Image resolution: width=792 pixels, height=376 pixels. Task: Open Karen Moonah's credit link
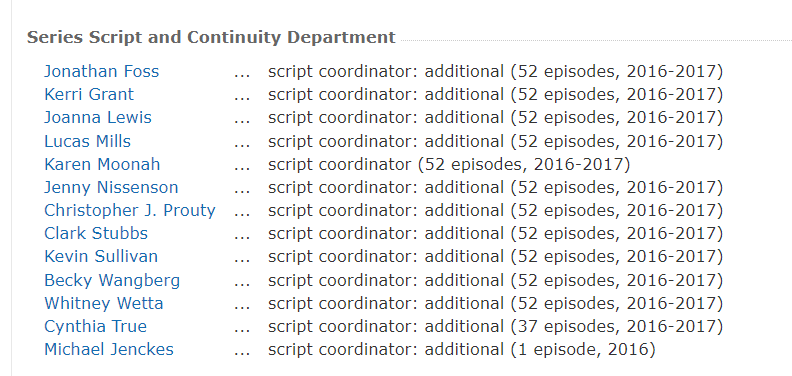(x=102, y=164)
